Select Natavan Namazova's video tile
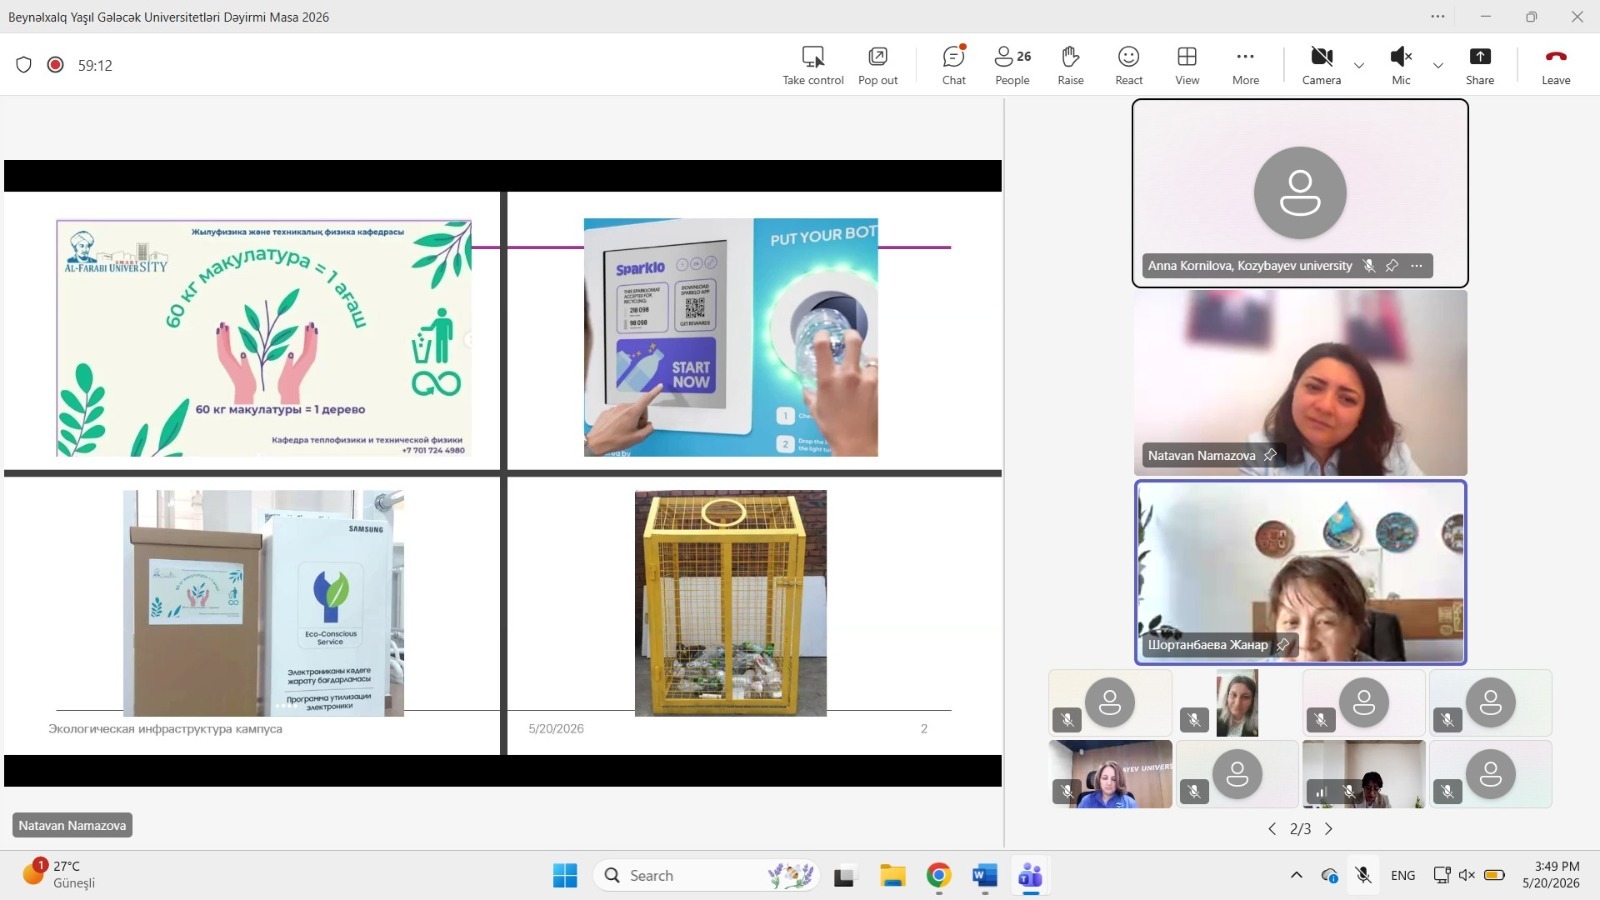This screenshot has width=1600, height=900. 1300,383
